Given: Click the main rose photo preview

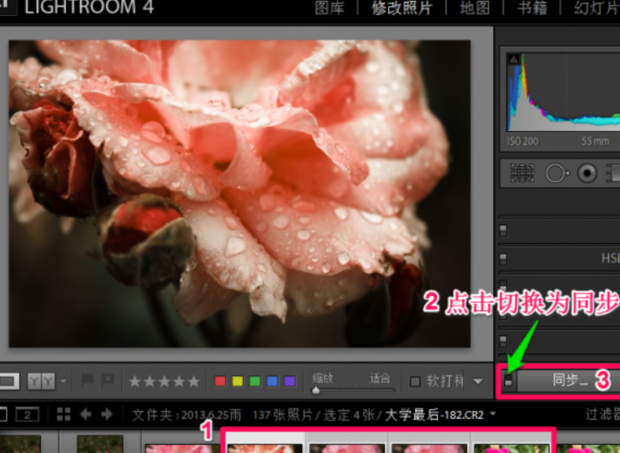Looking at the screenshot, I should click(240, 194).
